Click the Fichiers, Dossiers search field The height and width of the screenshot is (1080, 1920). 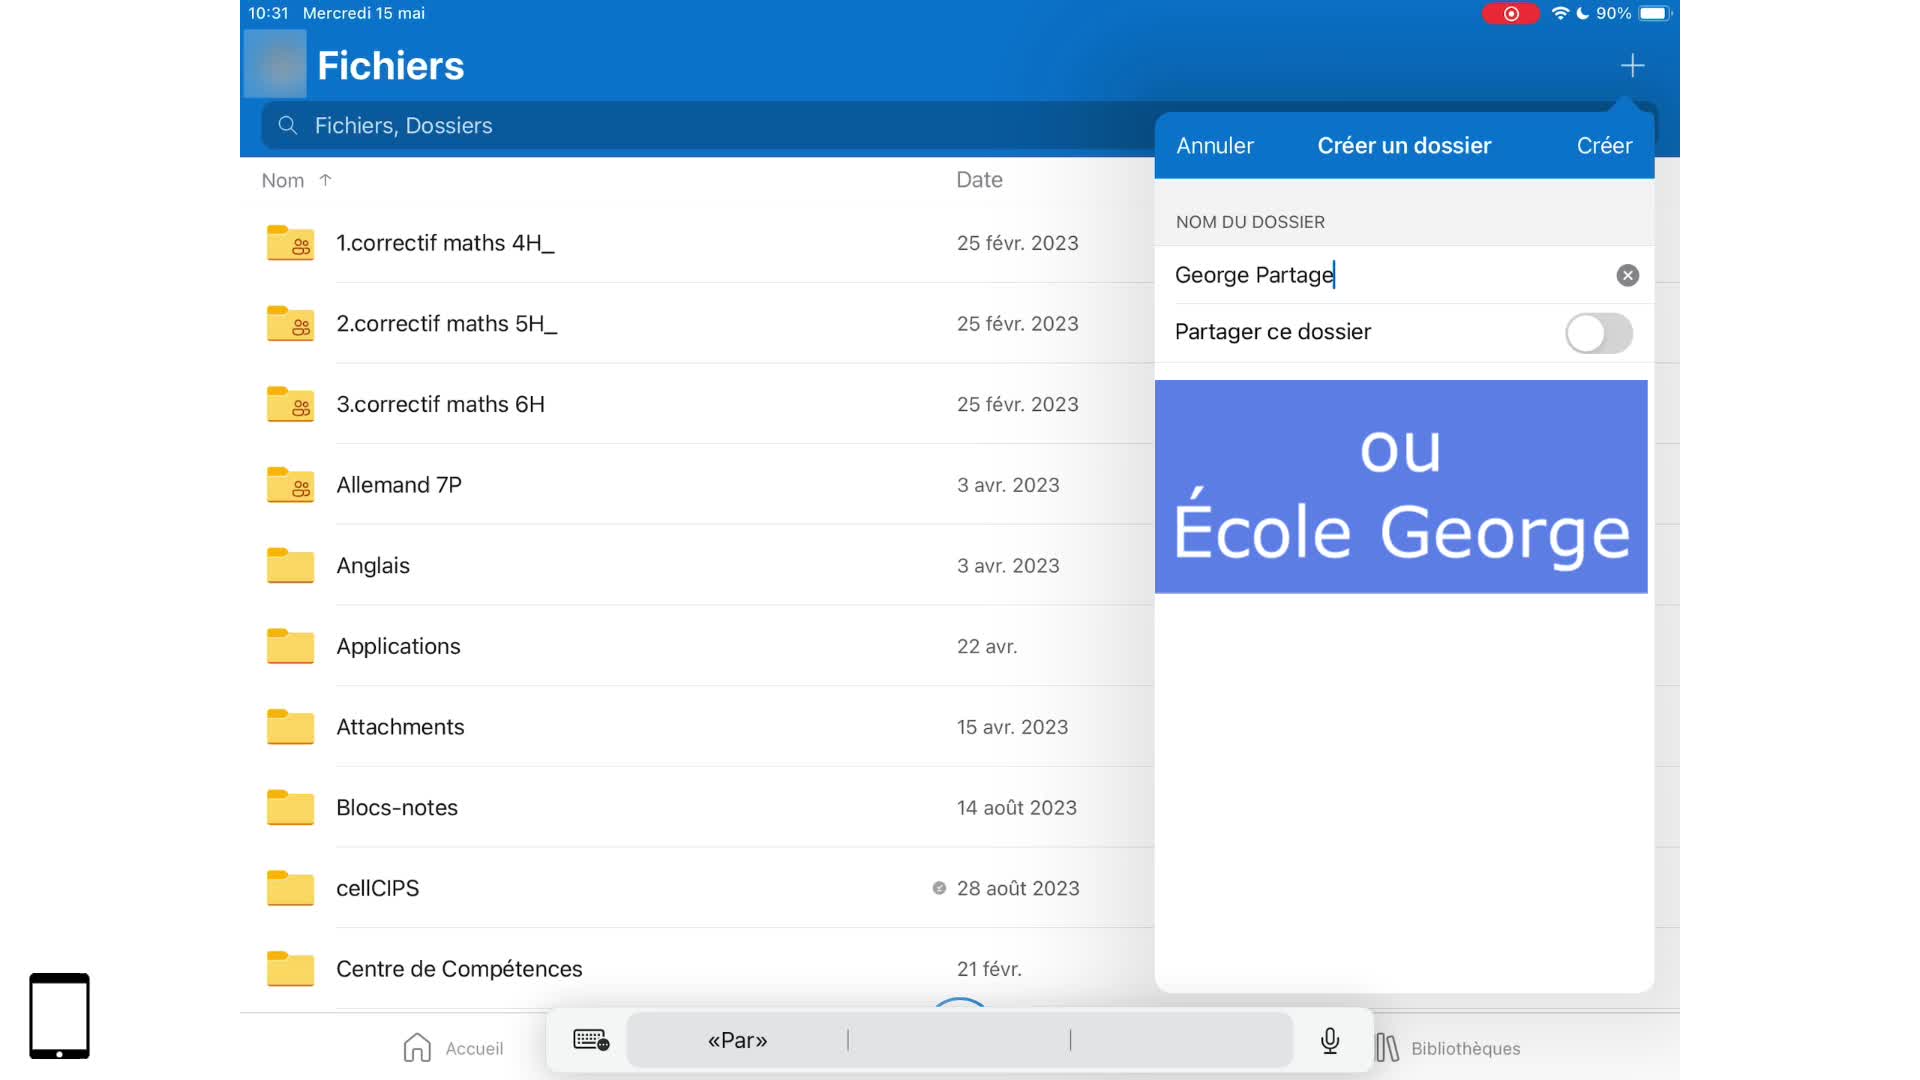click(x=700, y=126)
